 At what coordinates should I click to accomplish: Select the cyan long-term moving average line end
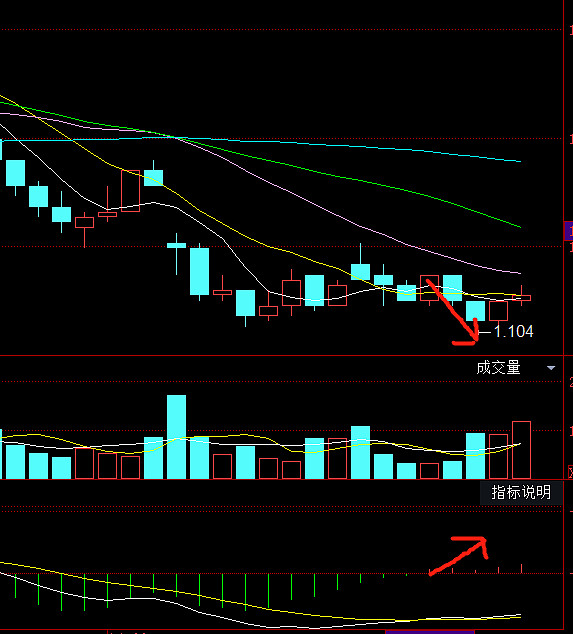pos(519,161)
